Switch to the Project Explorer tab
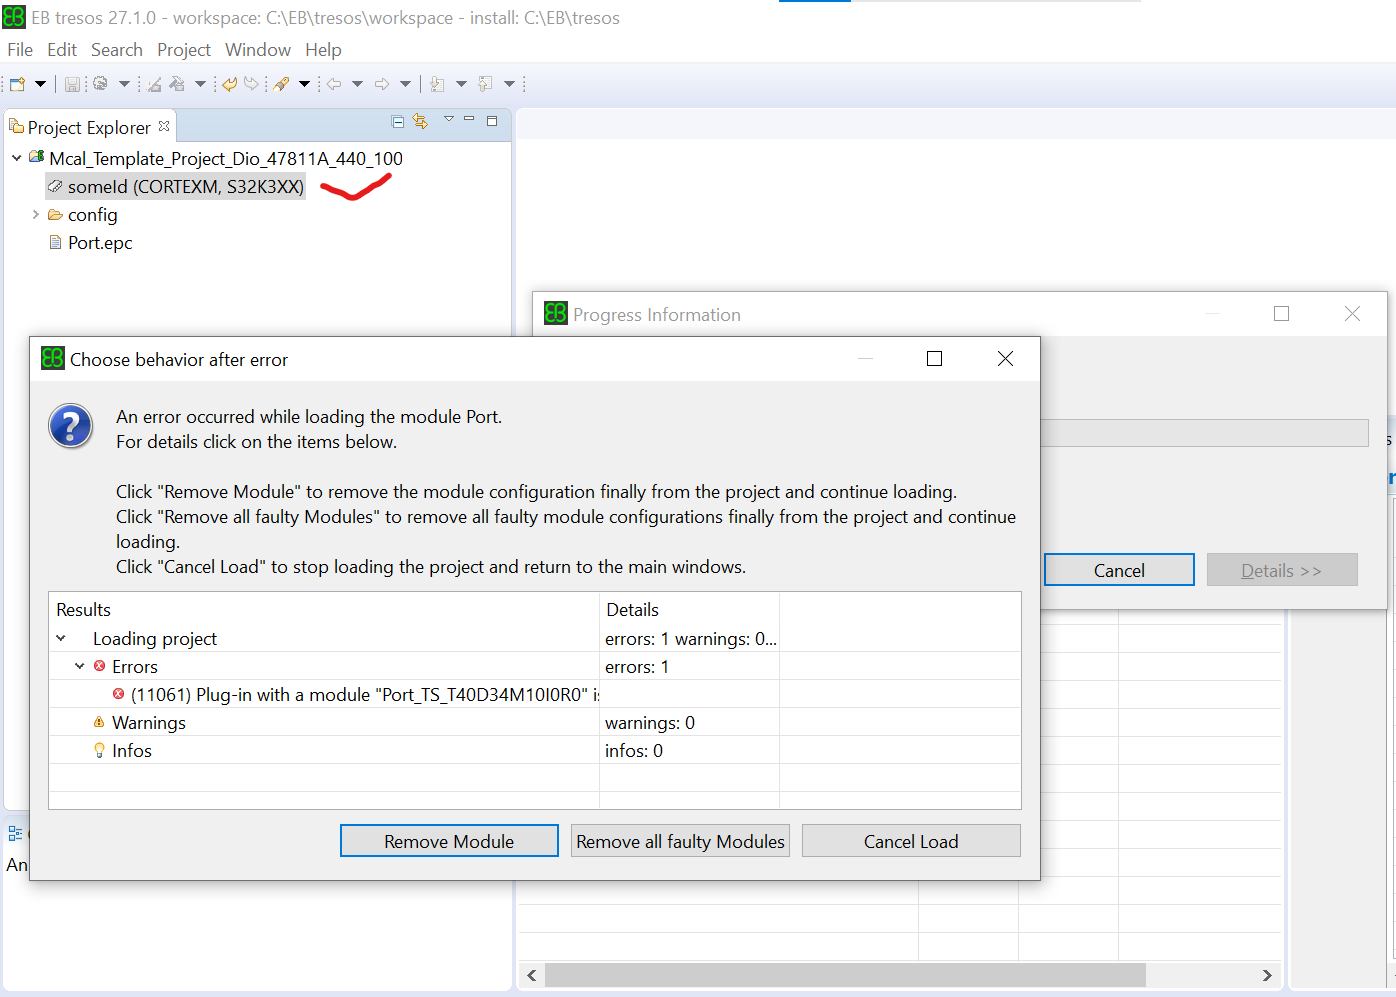1396x997 pixels. tap(90, 126)
